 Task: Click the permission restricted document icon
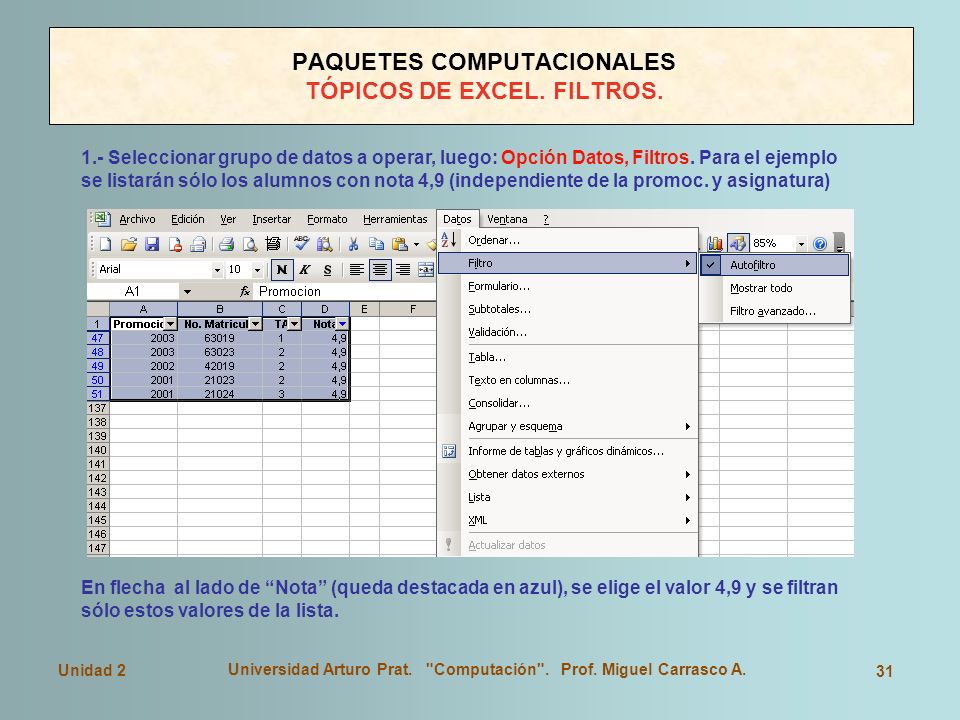[x=175, y=244]
